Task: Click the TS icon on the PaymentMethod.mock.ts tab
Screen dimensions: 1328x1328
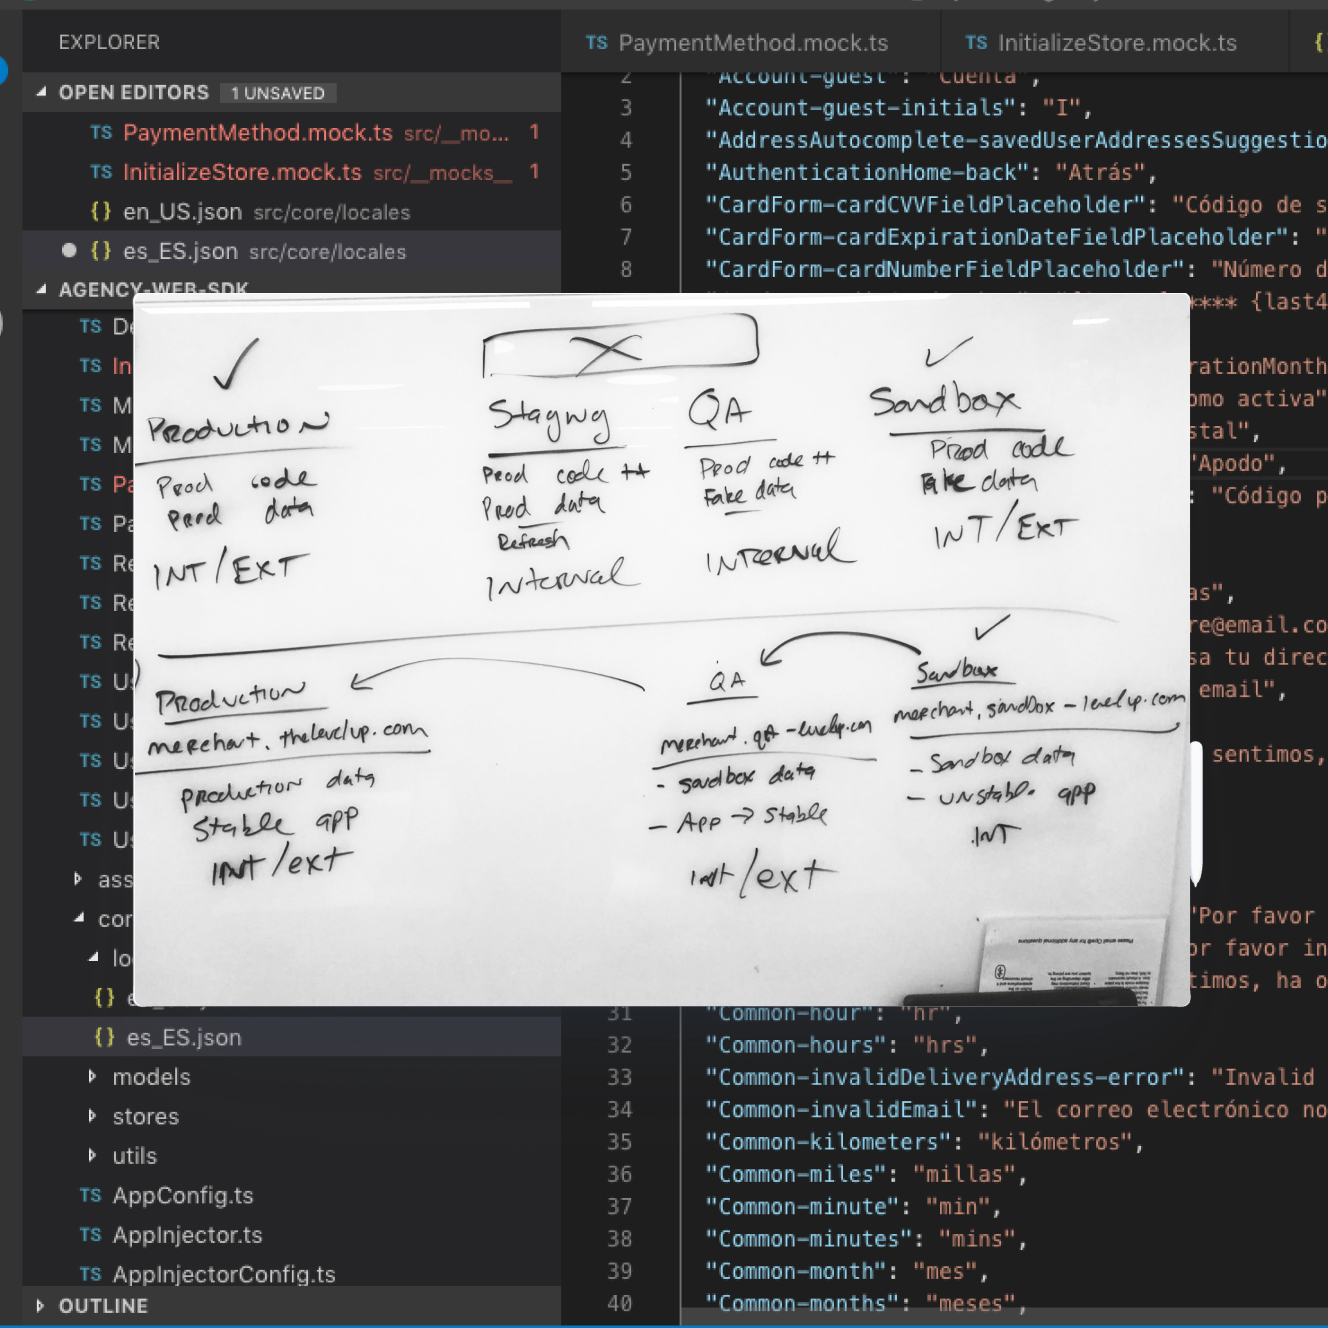Action: point(598,42)
